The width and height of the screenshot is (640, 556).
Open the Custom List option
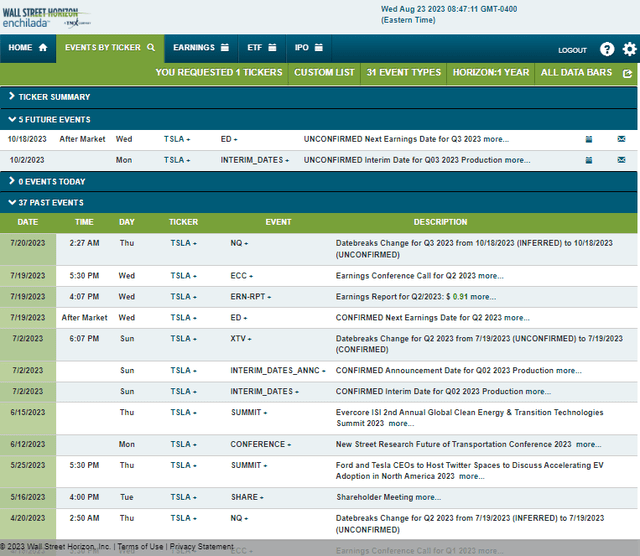[324, 73]
